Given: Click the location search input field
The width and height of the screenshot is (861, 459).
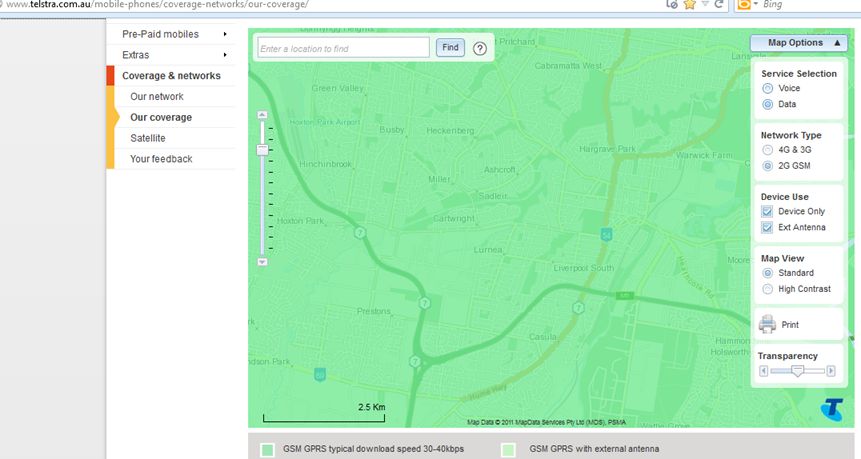Looking at the screenshot, I should click(x=343, y=48).
